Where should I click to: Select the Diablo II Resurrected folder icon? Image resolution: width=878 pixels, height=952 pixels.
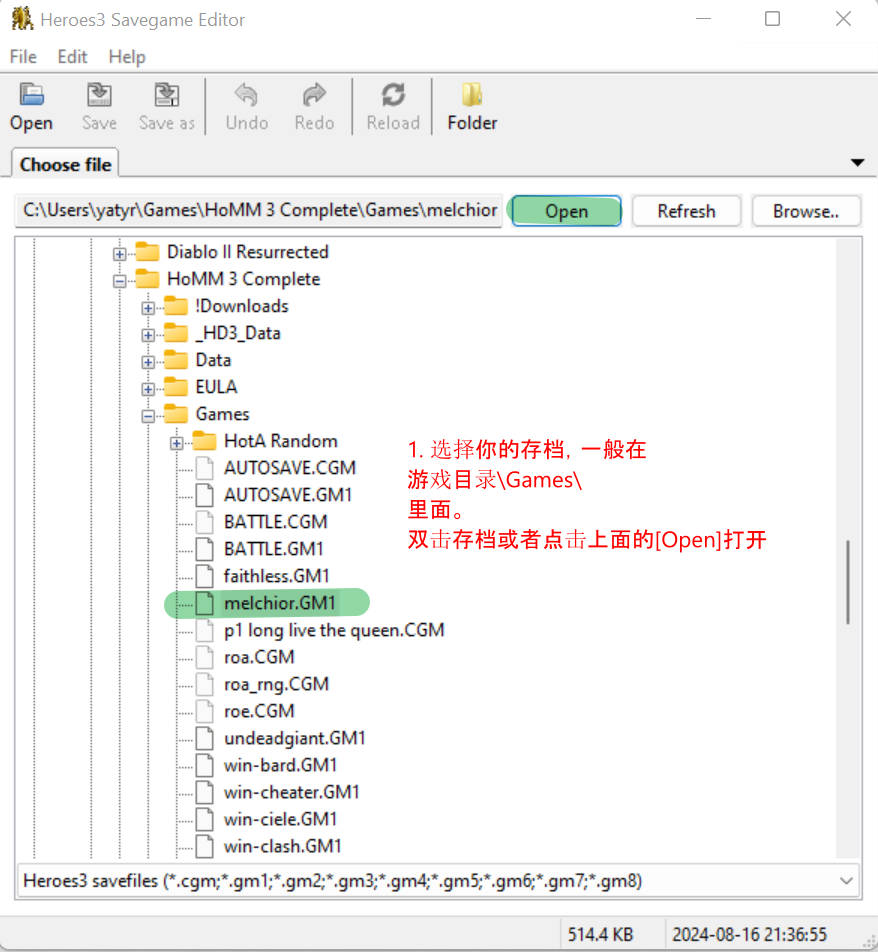[147, 251]
